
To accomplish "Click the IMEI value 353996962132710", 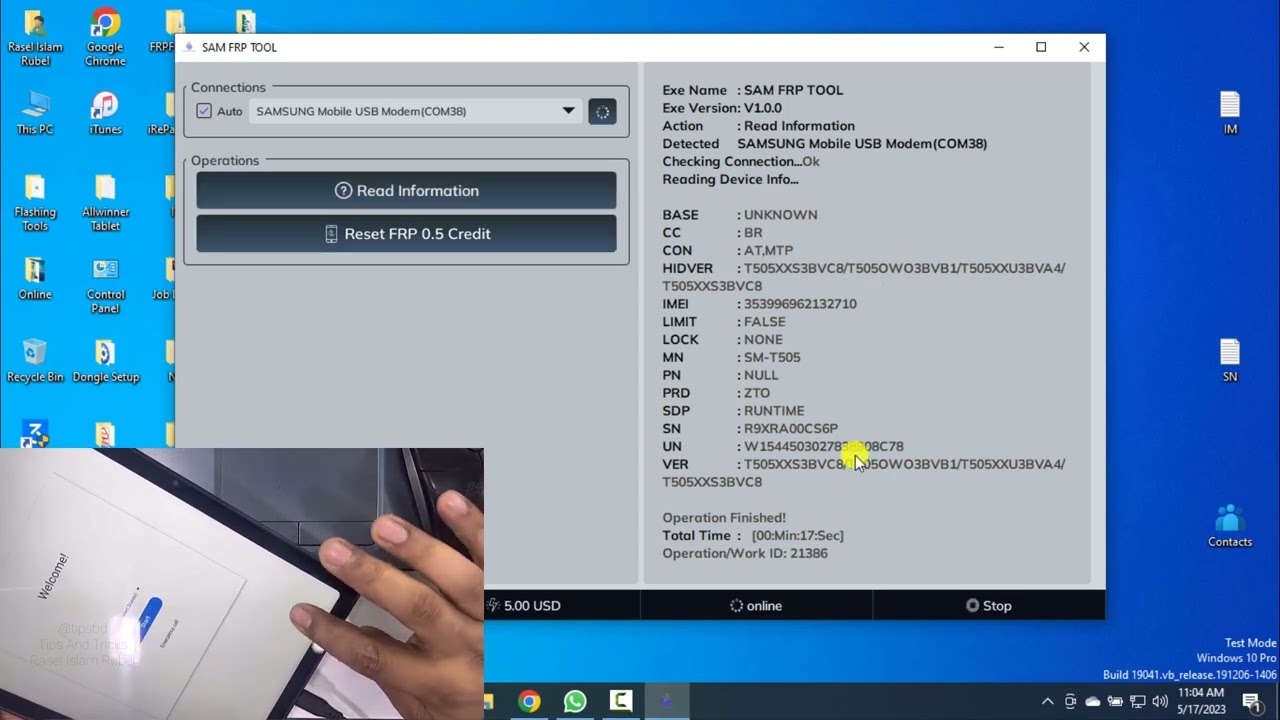I will pos(800,304).
